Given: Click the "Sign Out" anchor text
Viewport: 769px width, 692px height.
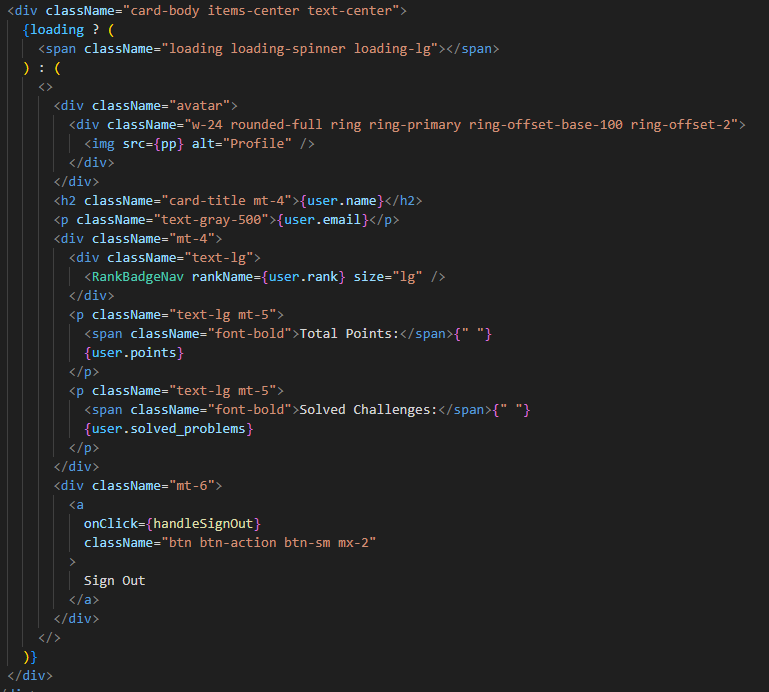Looking at the screenshot, I should point(114,581).
